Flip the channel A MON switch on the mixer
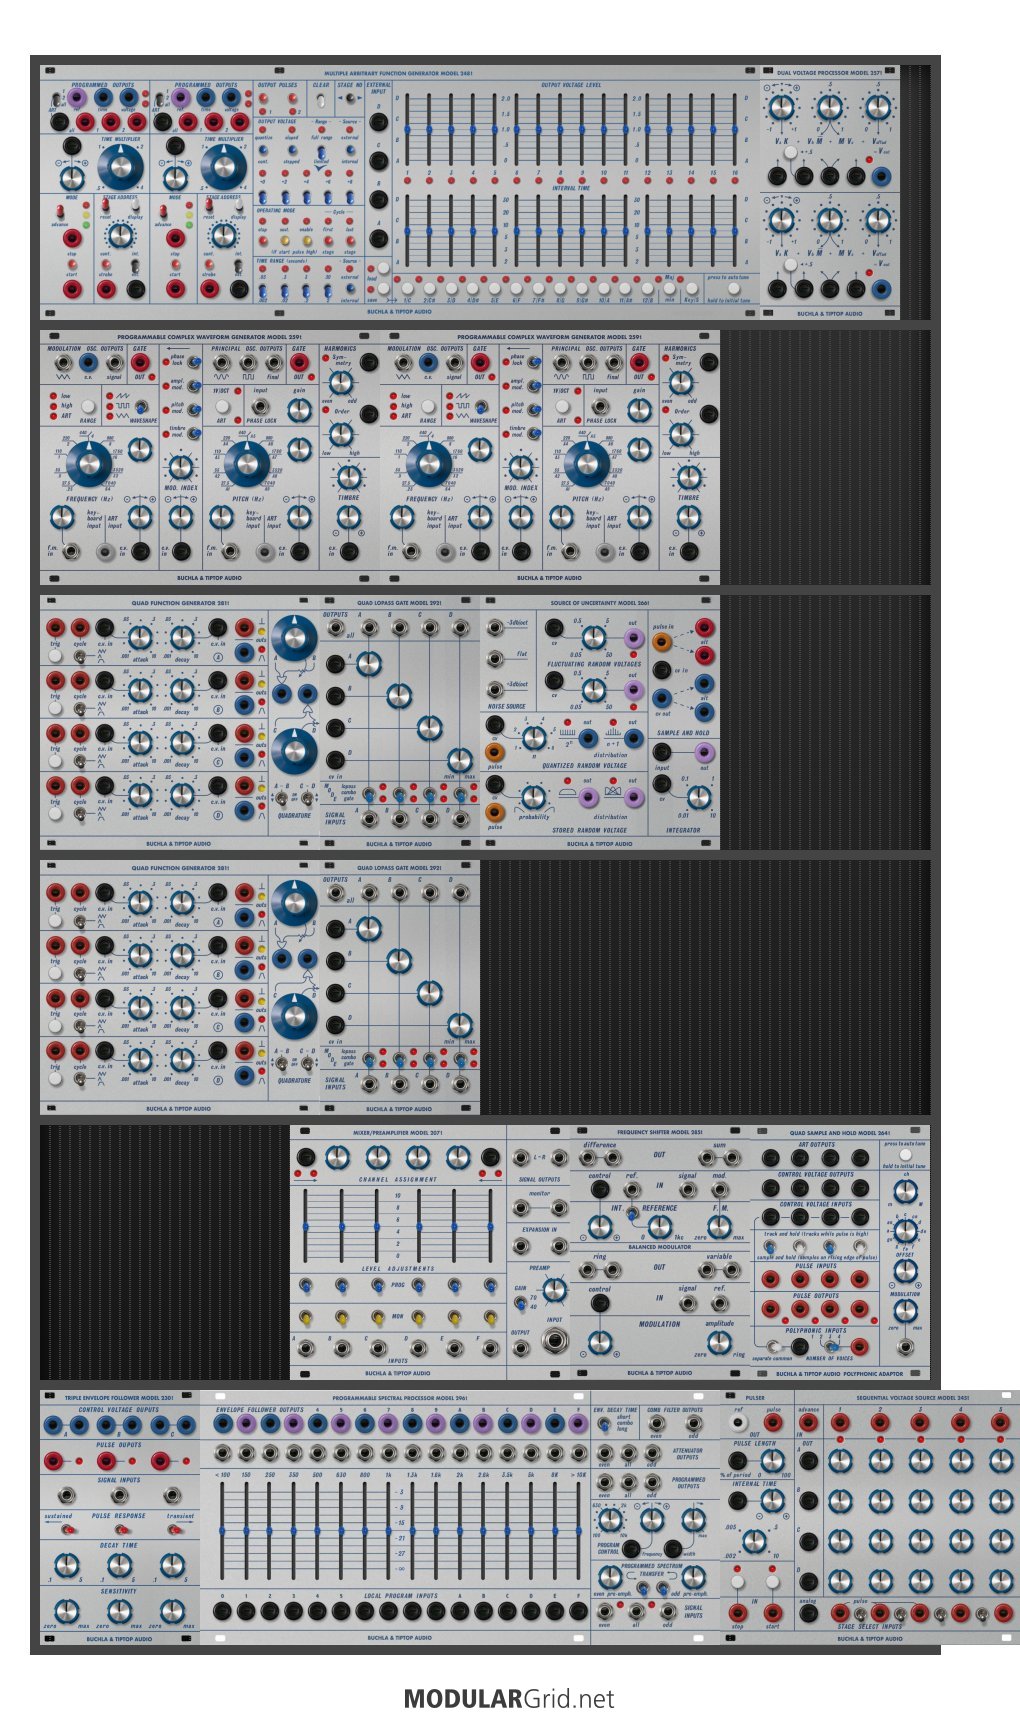Viewport: 1020px width, 1720px height. 305,1319
